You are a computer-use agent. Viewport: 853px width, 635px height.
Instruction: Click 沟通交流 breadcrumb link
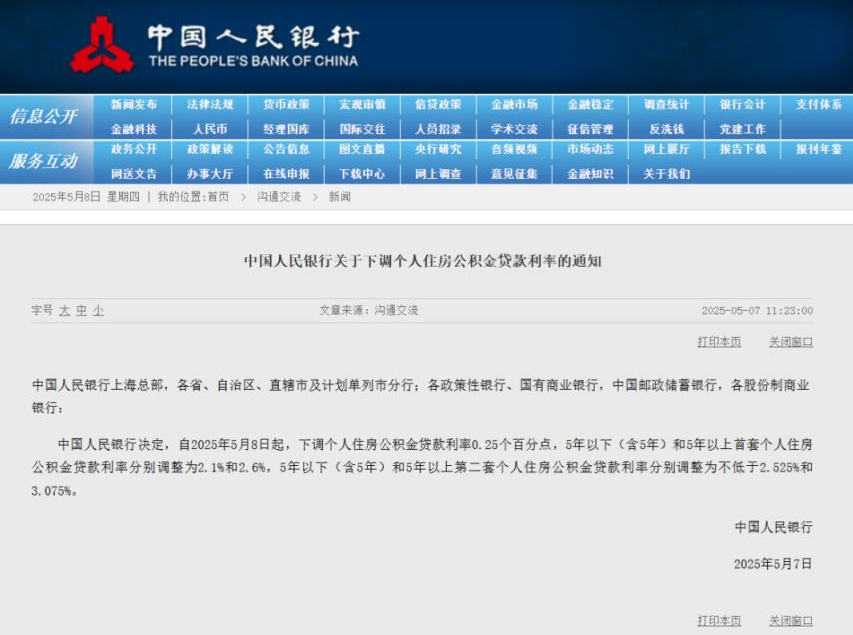click(279, 197)
